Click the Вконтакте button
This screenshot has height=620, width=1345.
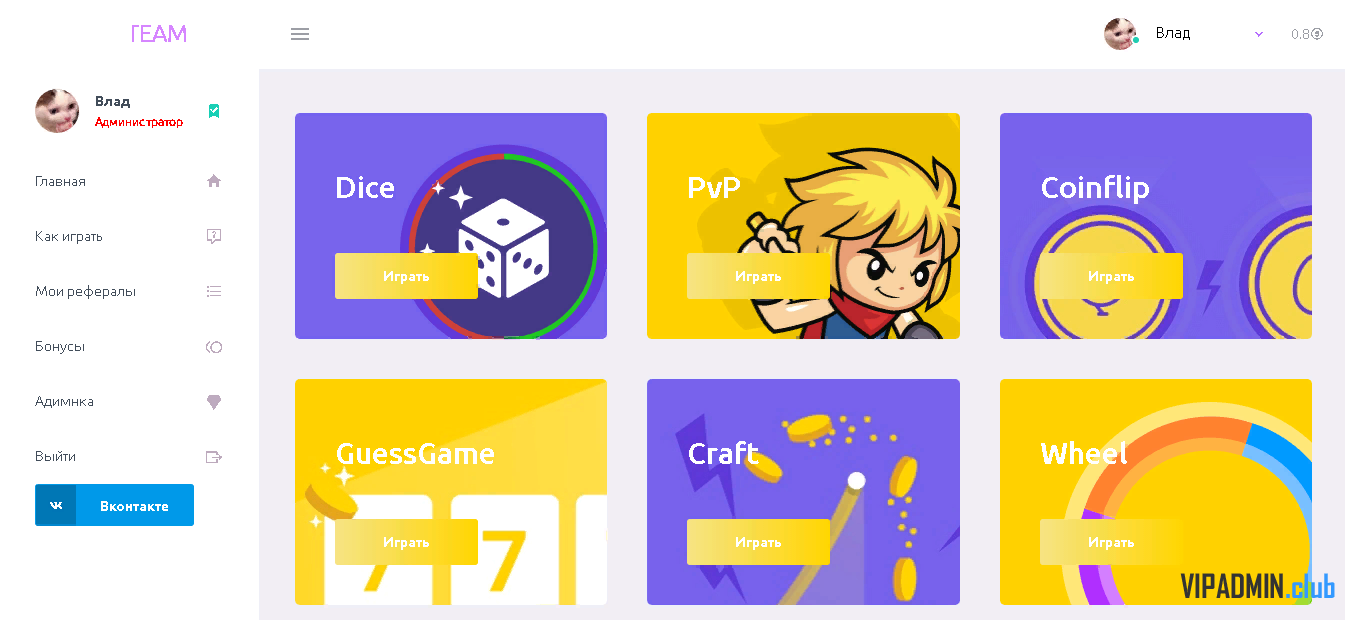pos(114,505)
